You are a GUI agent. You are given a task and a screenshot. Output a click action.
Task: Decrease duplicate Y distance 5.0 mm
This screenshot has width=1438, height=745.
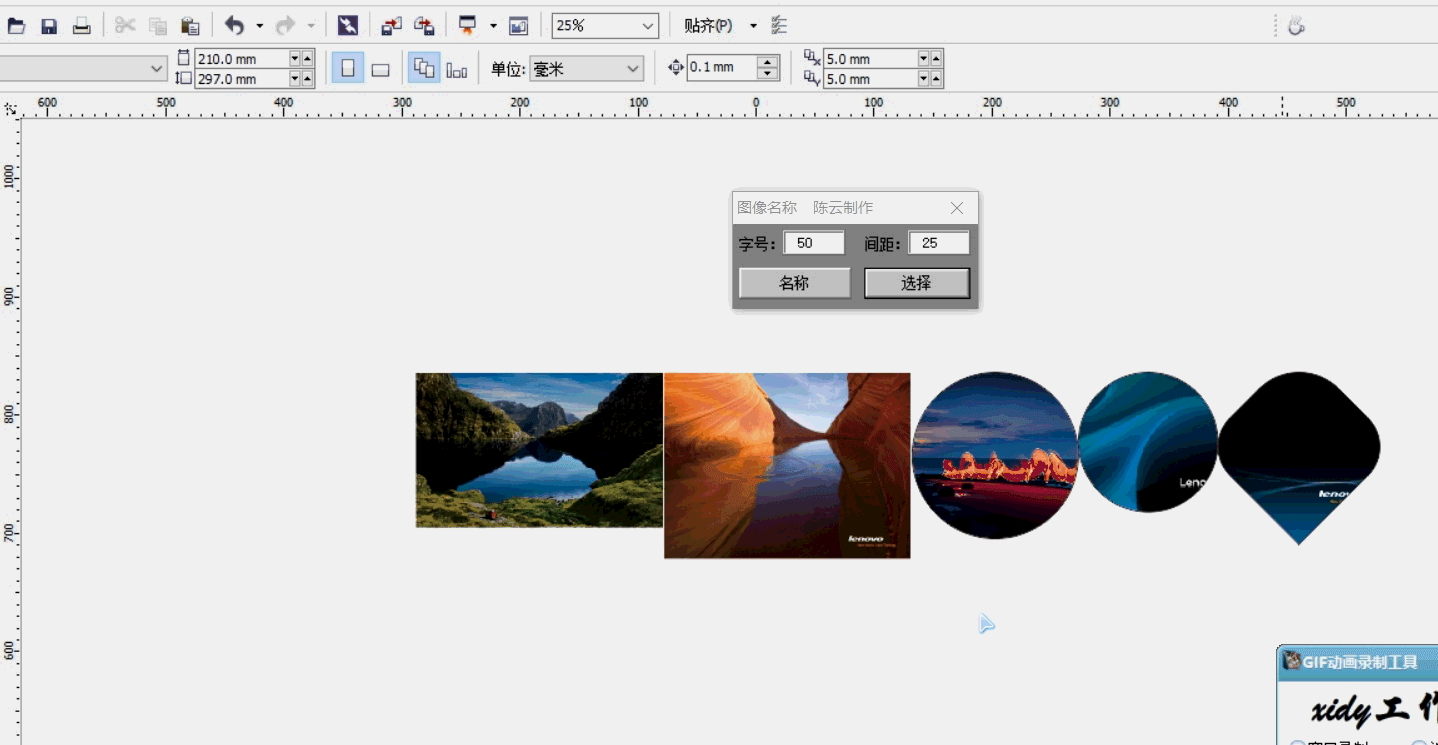(924, 79)
